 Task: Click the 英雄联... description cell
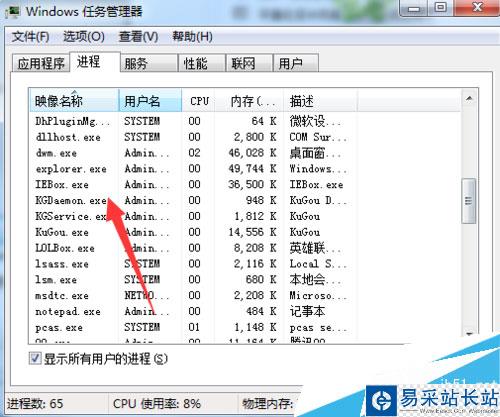click(x=315, y=248)
